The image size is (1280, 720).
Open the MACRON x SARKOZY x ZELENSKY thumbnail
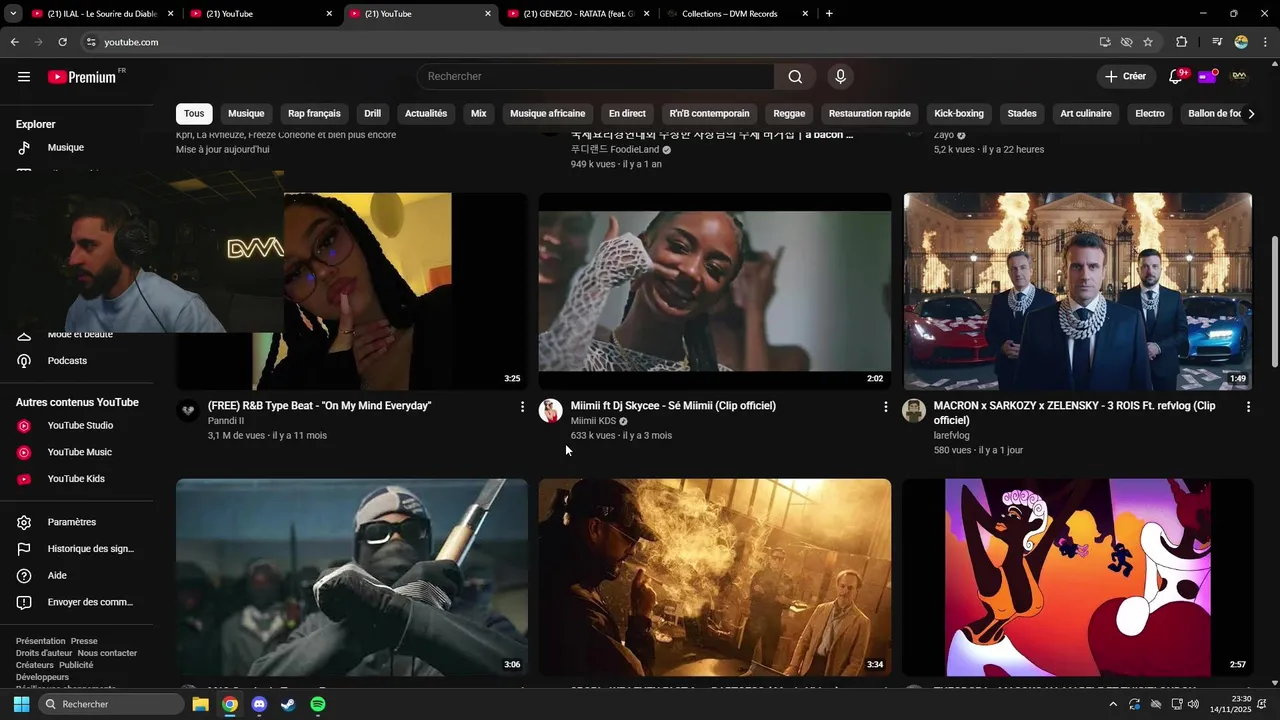[x=1078, y=291]
